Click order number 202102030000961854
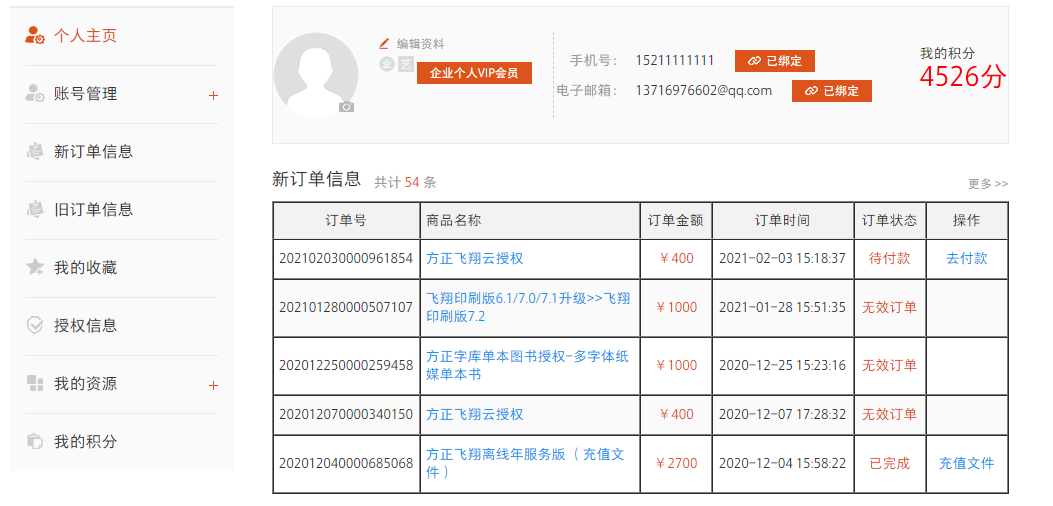1053x506 pixels. point(346,258)
